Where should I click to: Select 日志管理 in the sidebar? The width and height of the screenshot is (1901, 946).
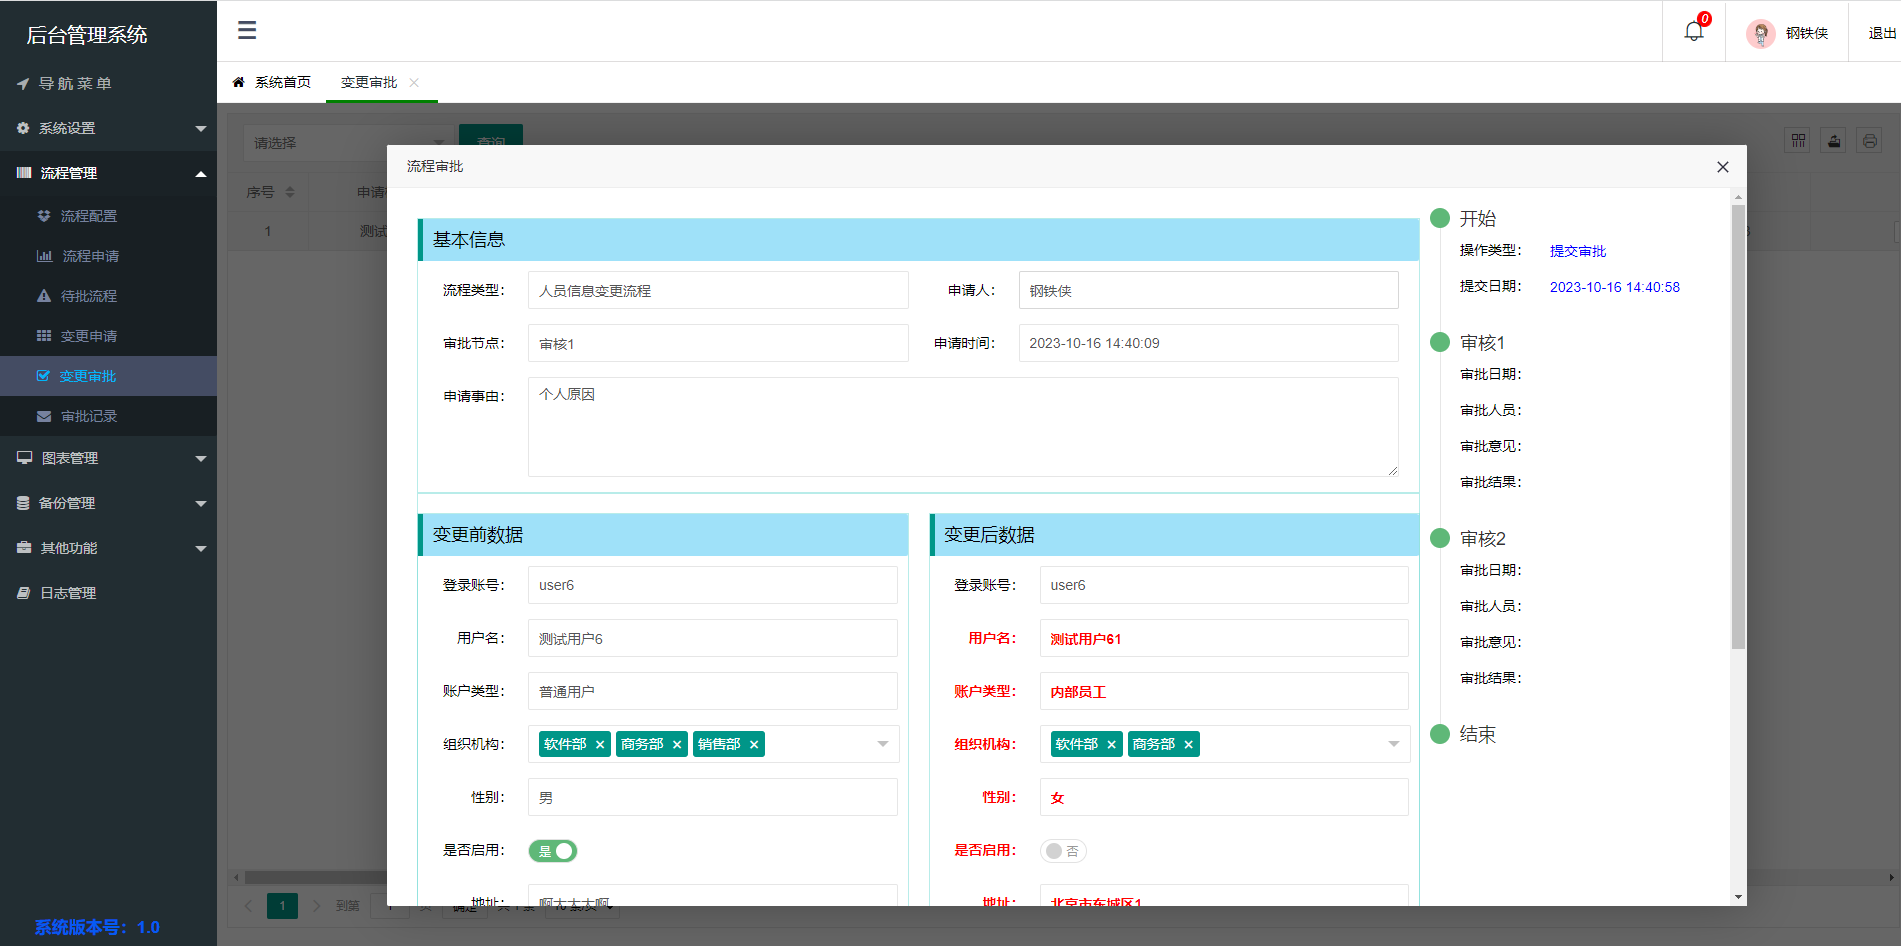[x=67, y=592]
